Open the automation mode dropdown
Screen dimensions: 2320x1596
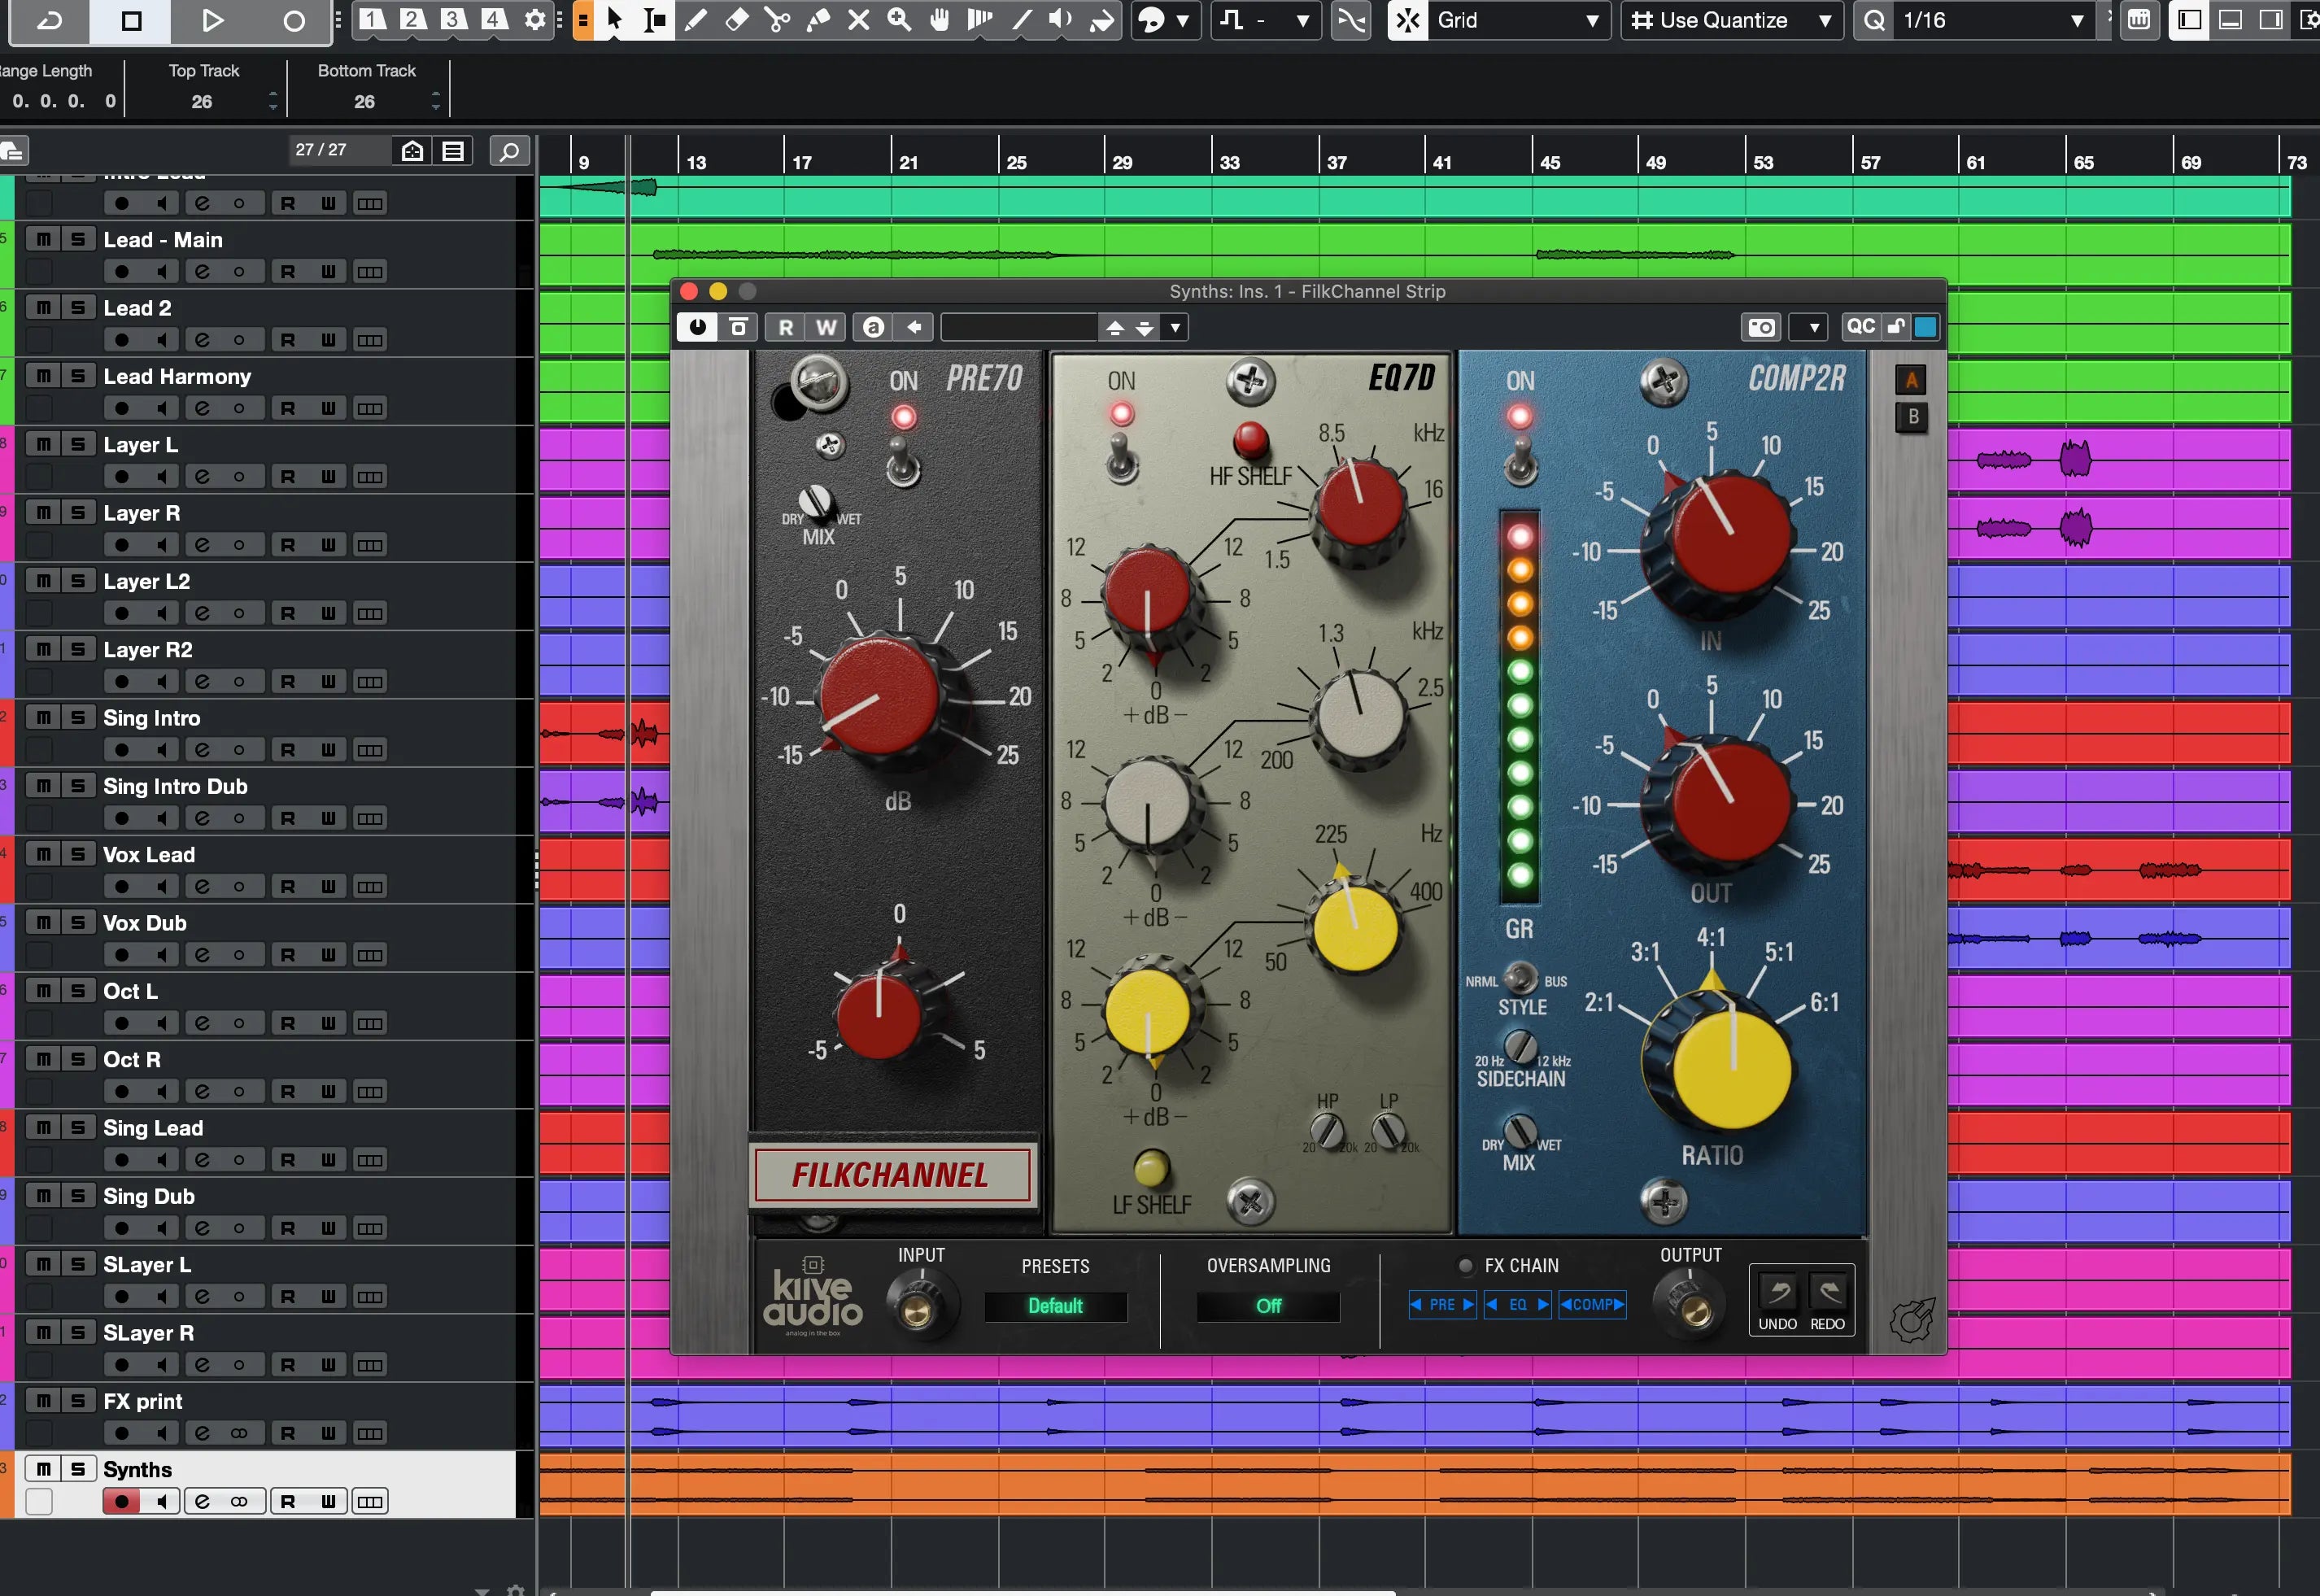pyautogui.click(x=1266, y=20)
